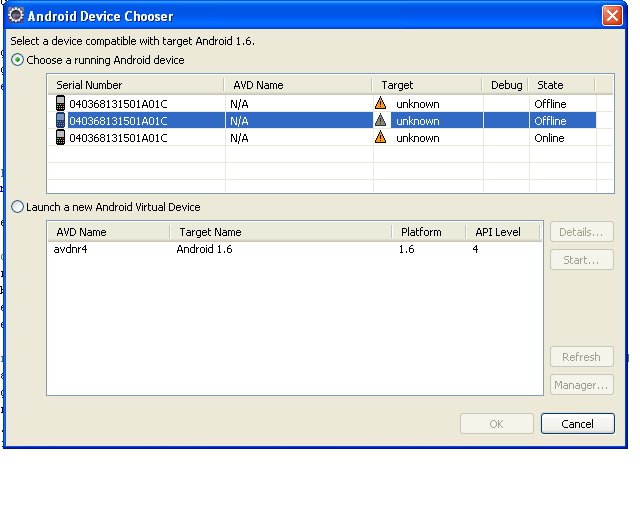Image resolution: width=640 pixels, height=512 pixels.
Task: Click 'unknown' target in first Offline row
Action: [418, 104]
